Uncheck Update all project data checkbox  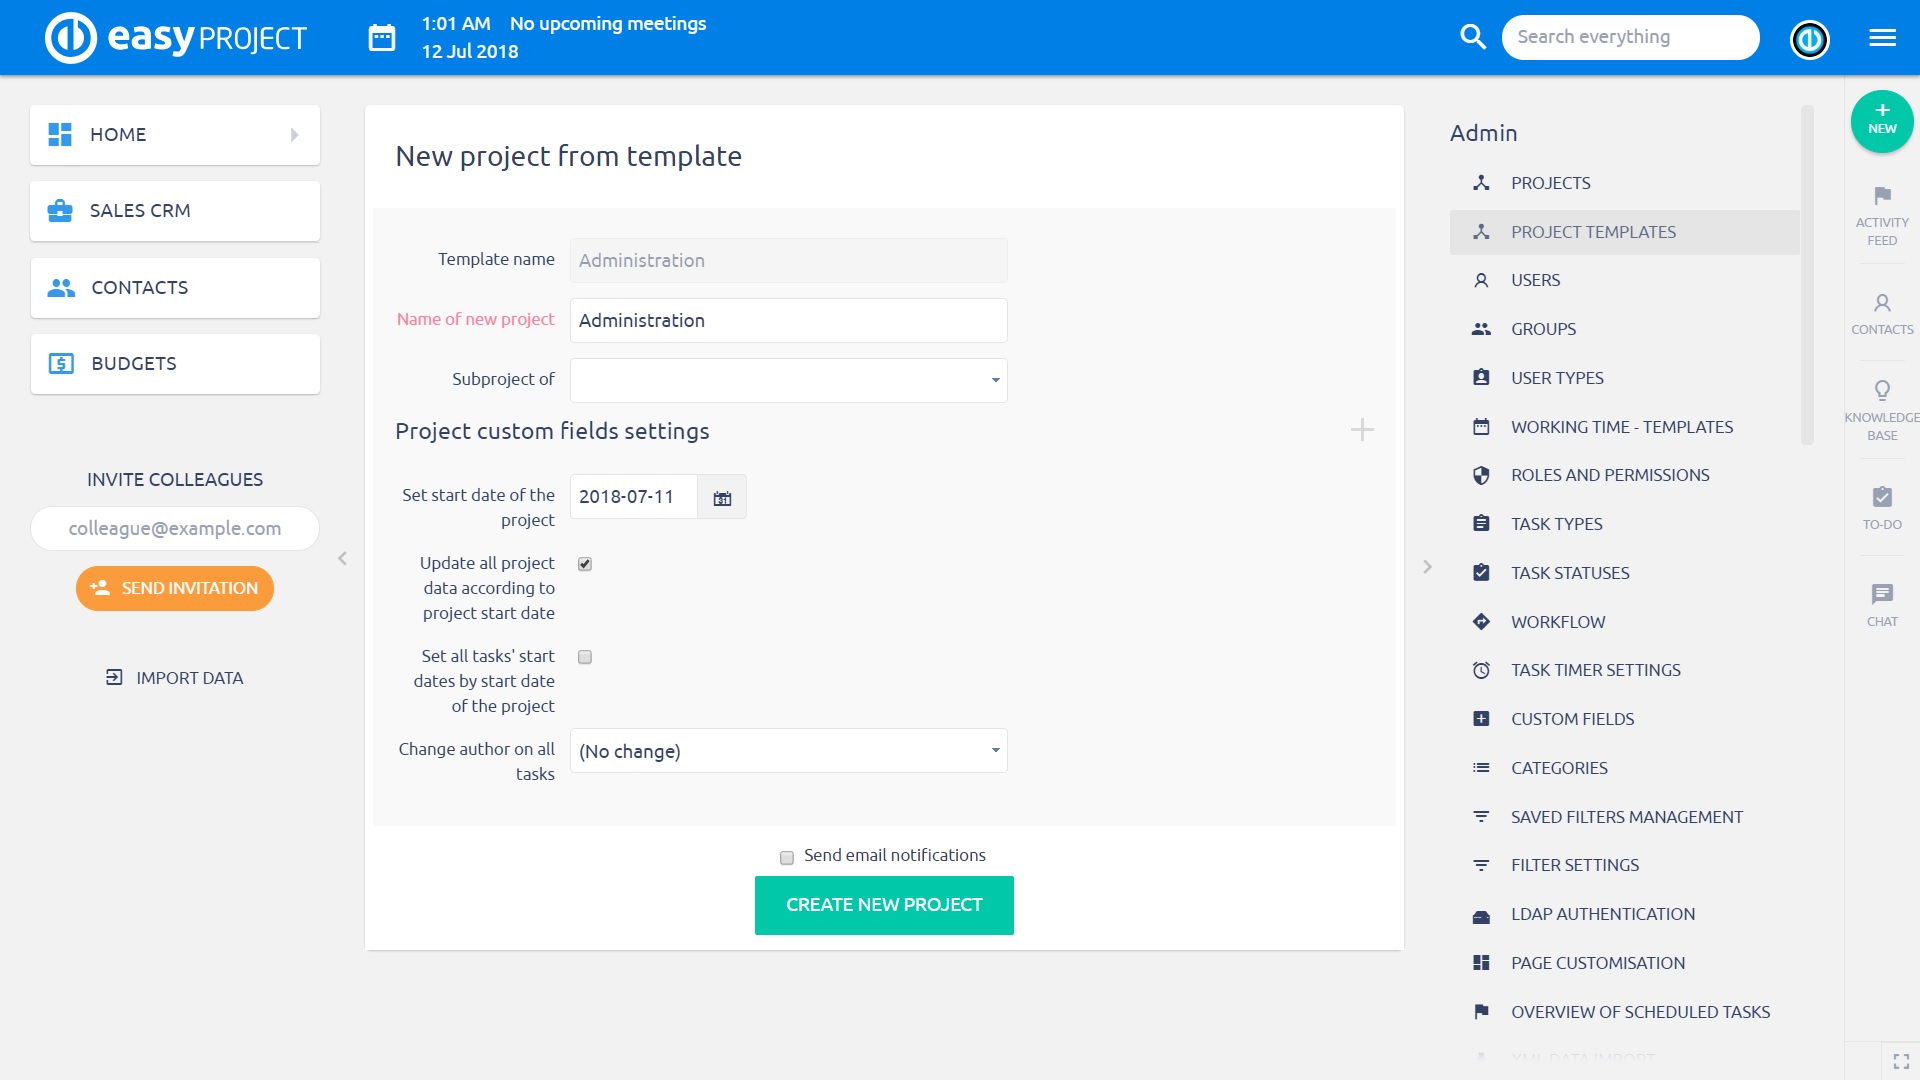point(585,564)
